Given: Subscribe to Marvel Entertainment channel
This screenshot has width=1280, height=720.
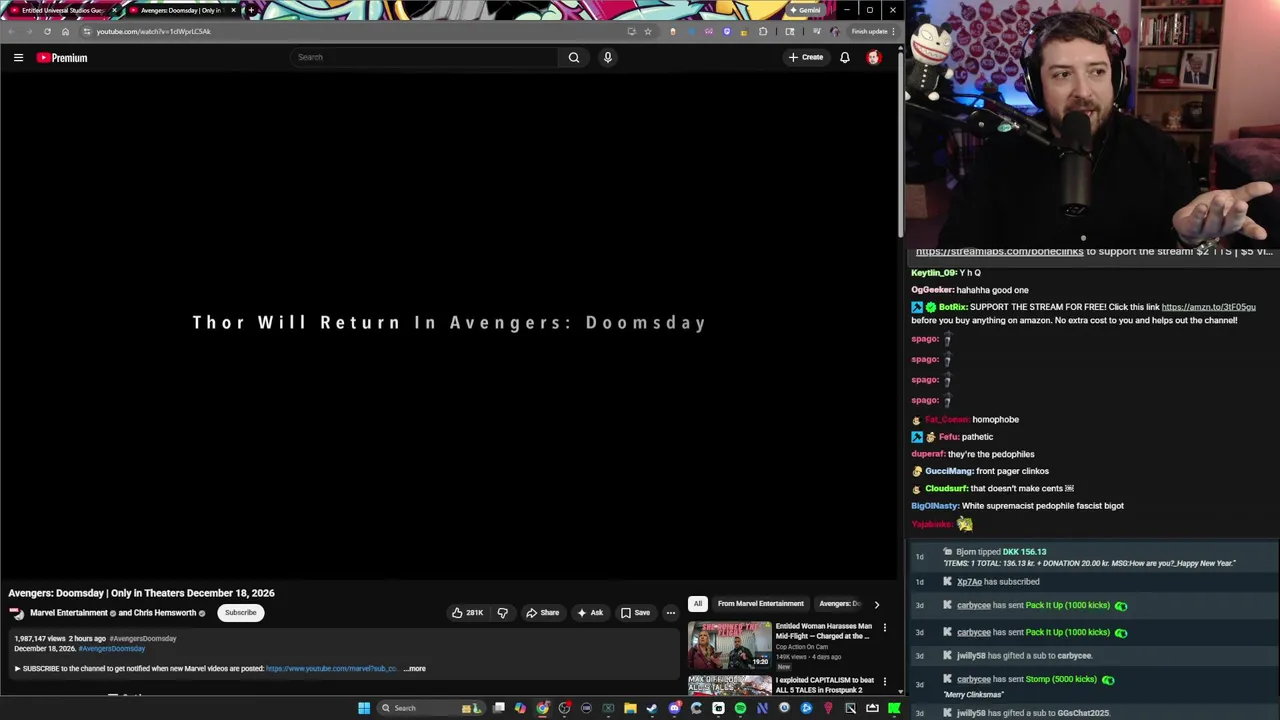Looking at the screenshot, I should tap(240, 613).
